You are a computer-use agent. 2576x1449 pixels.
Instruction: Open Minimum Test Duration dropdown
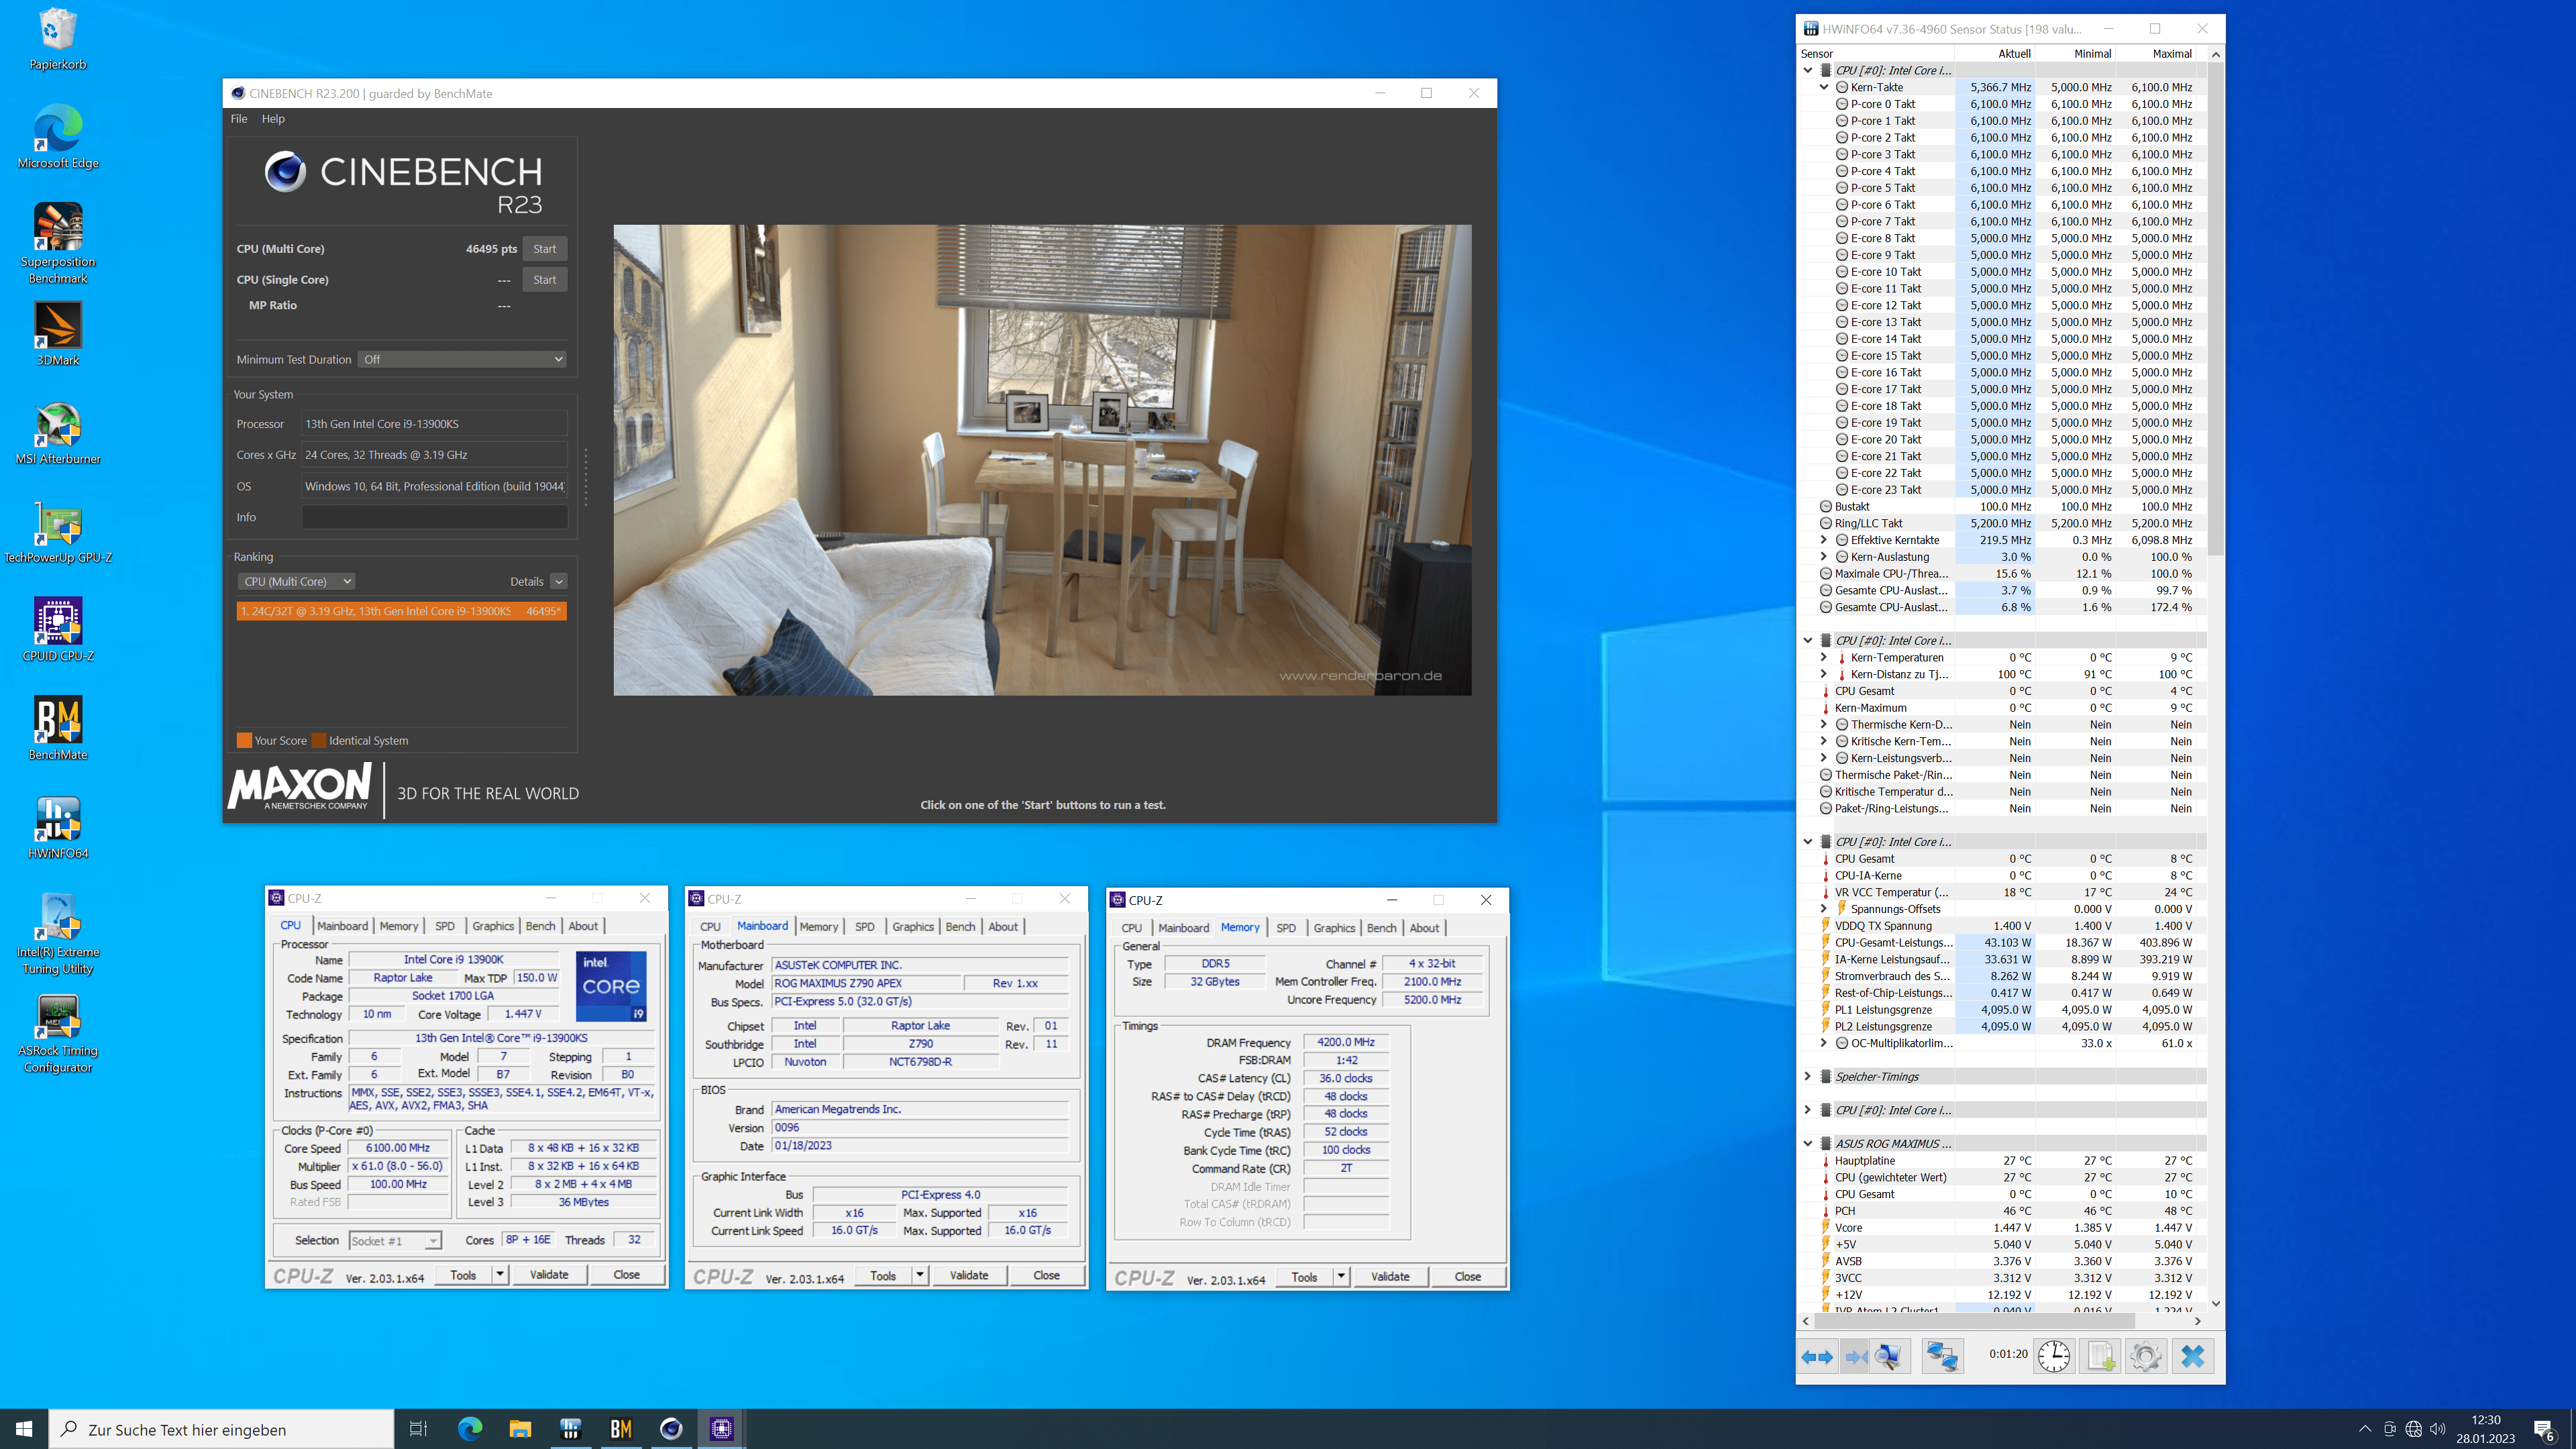tap(462, 359)
